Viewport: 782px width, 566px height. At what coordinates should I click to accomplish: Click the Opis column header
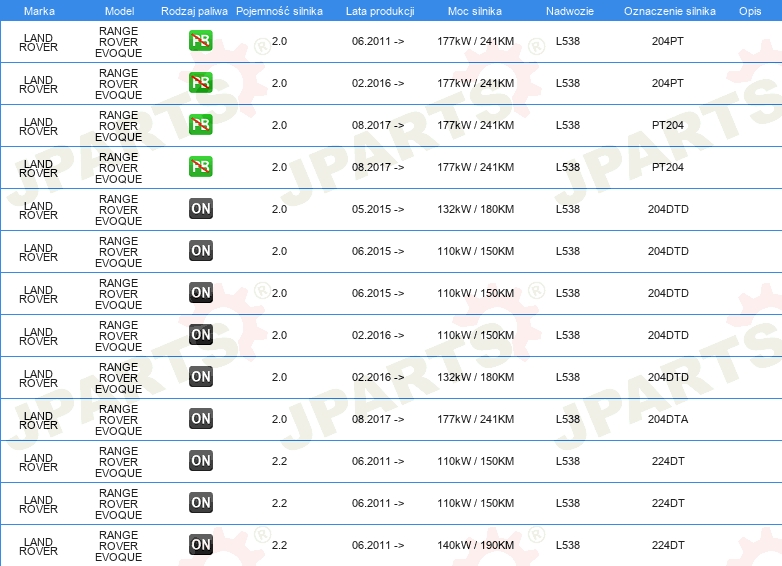(x=750, y=11)
